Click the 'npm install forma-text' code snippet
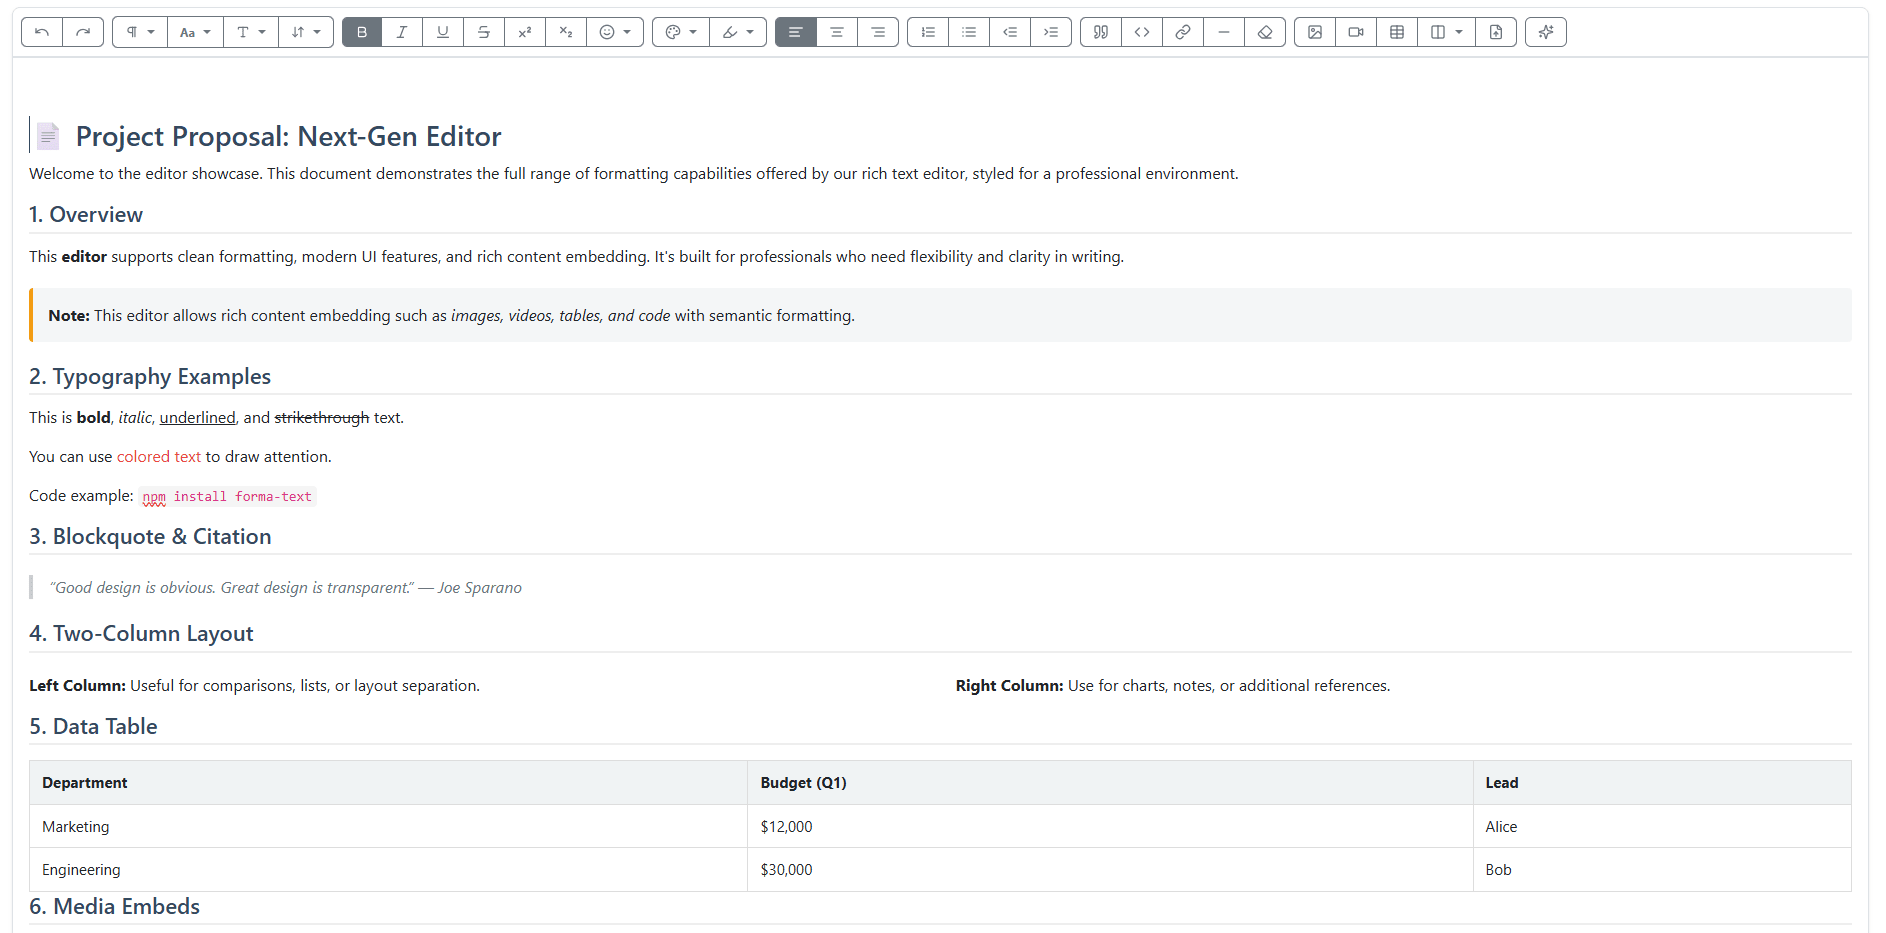The height and width of the screenshot is (933, 1886). pos(227,496)
